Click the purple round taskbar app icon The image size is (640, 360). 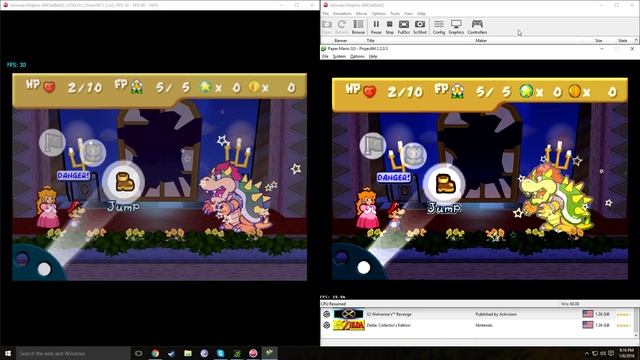click(x=204, y=353)
